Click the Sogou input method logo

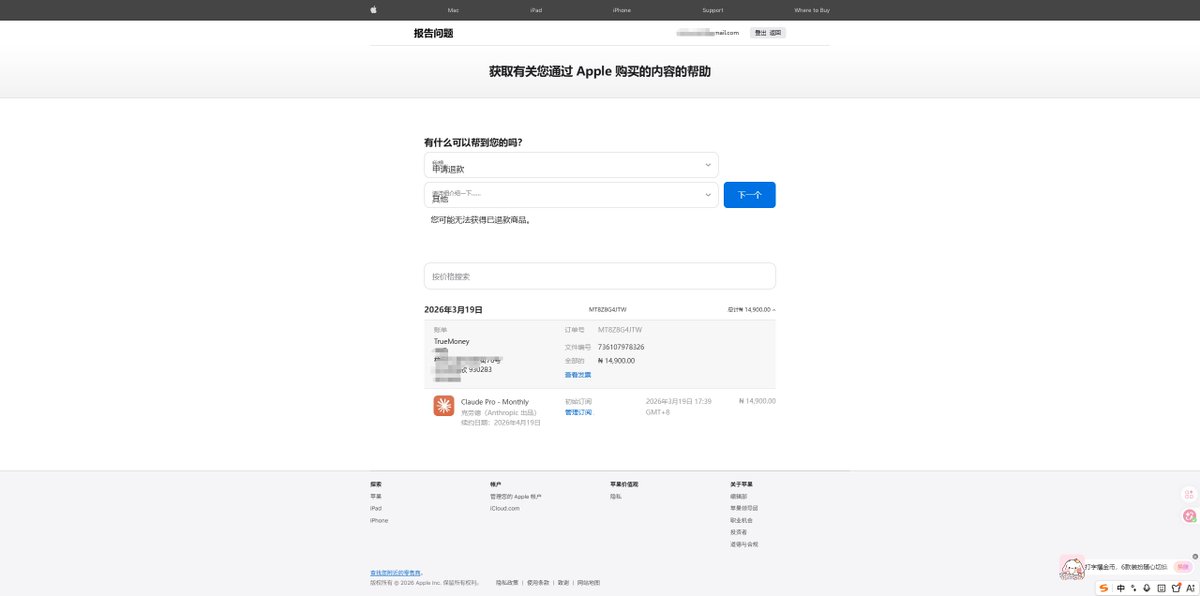click(1102, 588)
